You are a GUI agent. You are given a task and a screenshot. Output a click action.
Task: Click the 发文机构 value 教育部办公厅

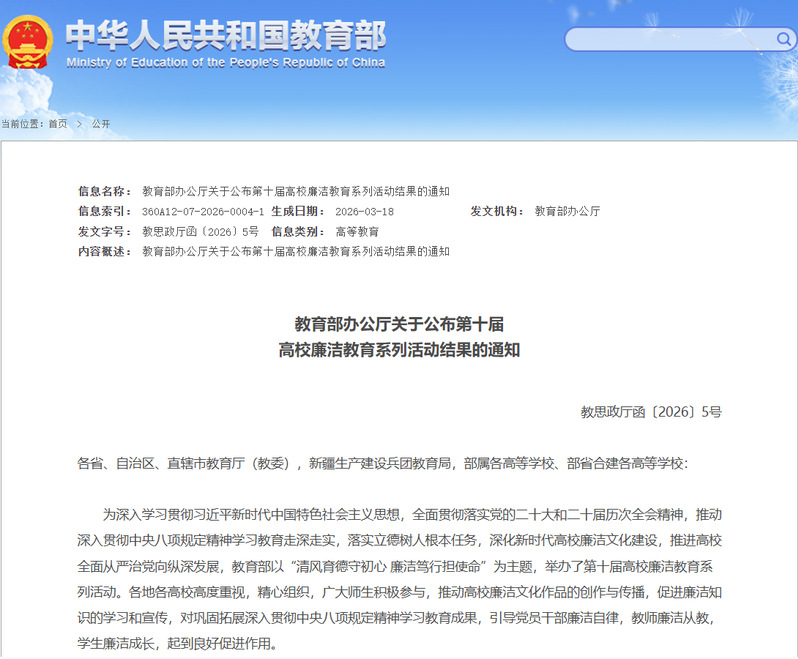click(567, 211)
